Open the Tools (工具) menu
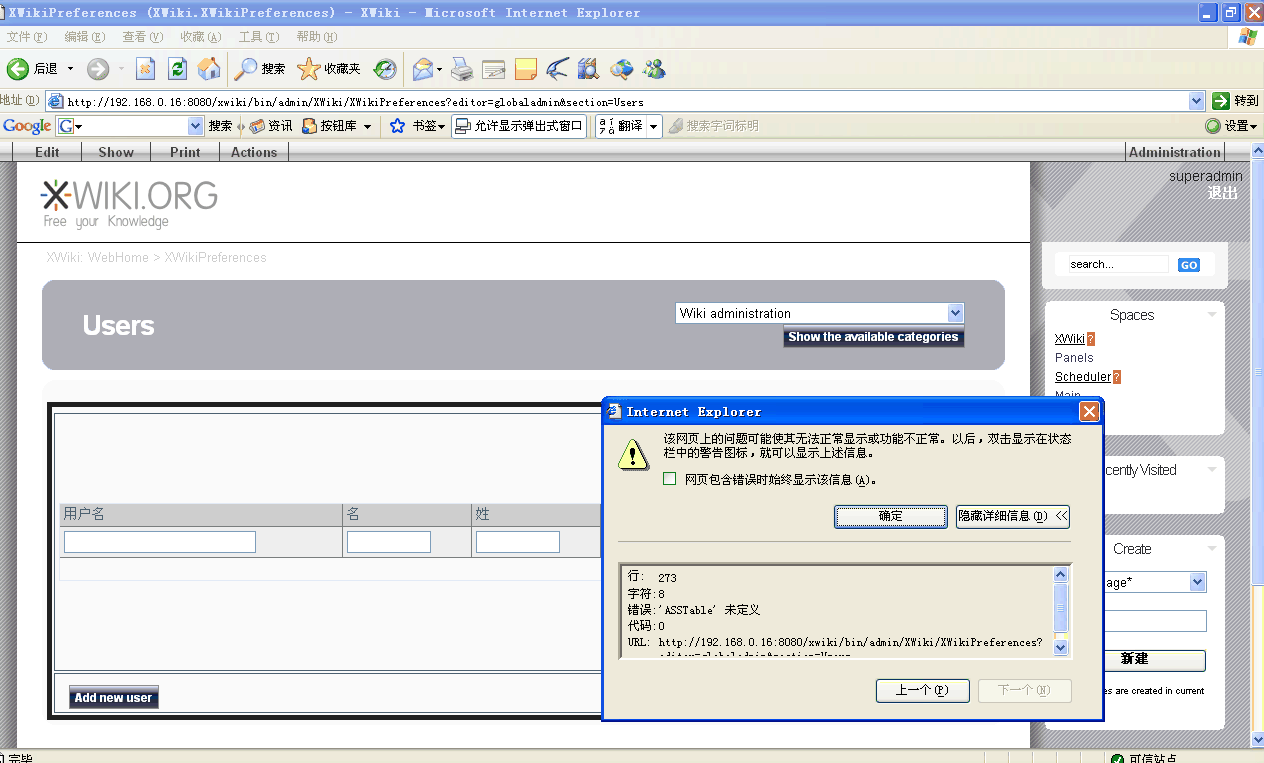The height and width of the screenshot is (763, 1264). (x=259, y=37)
